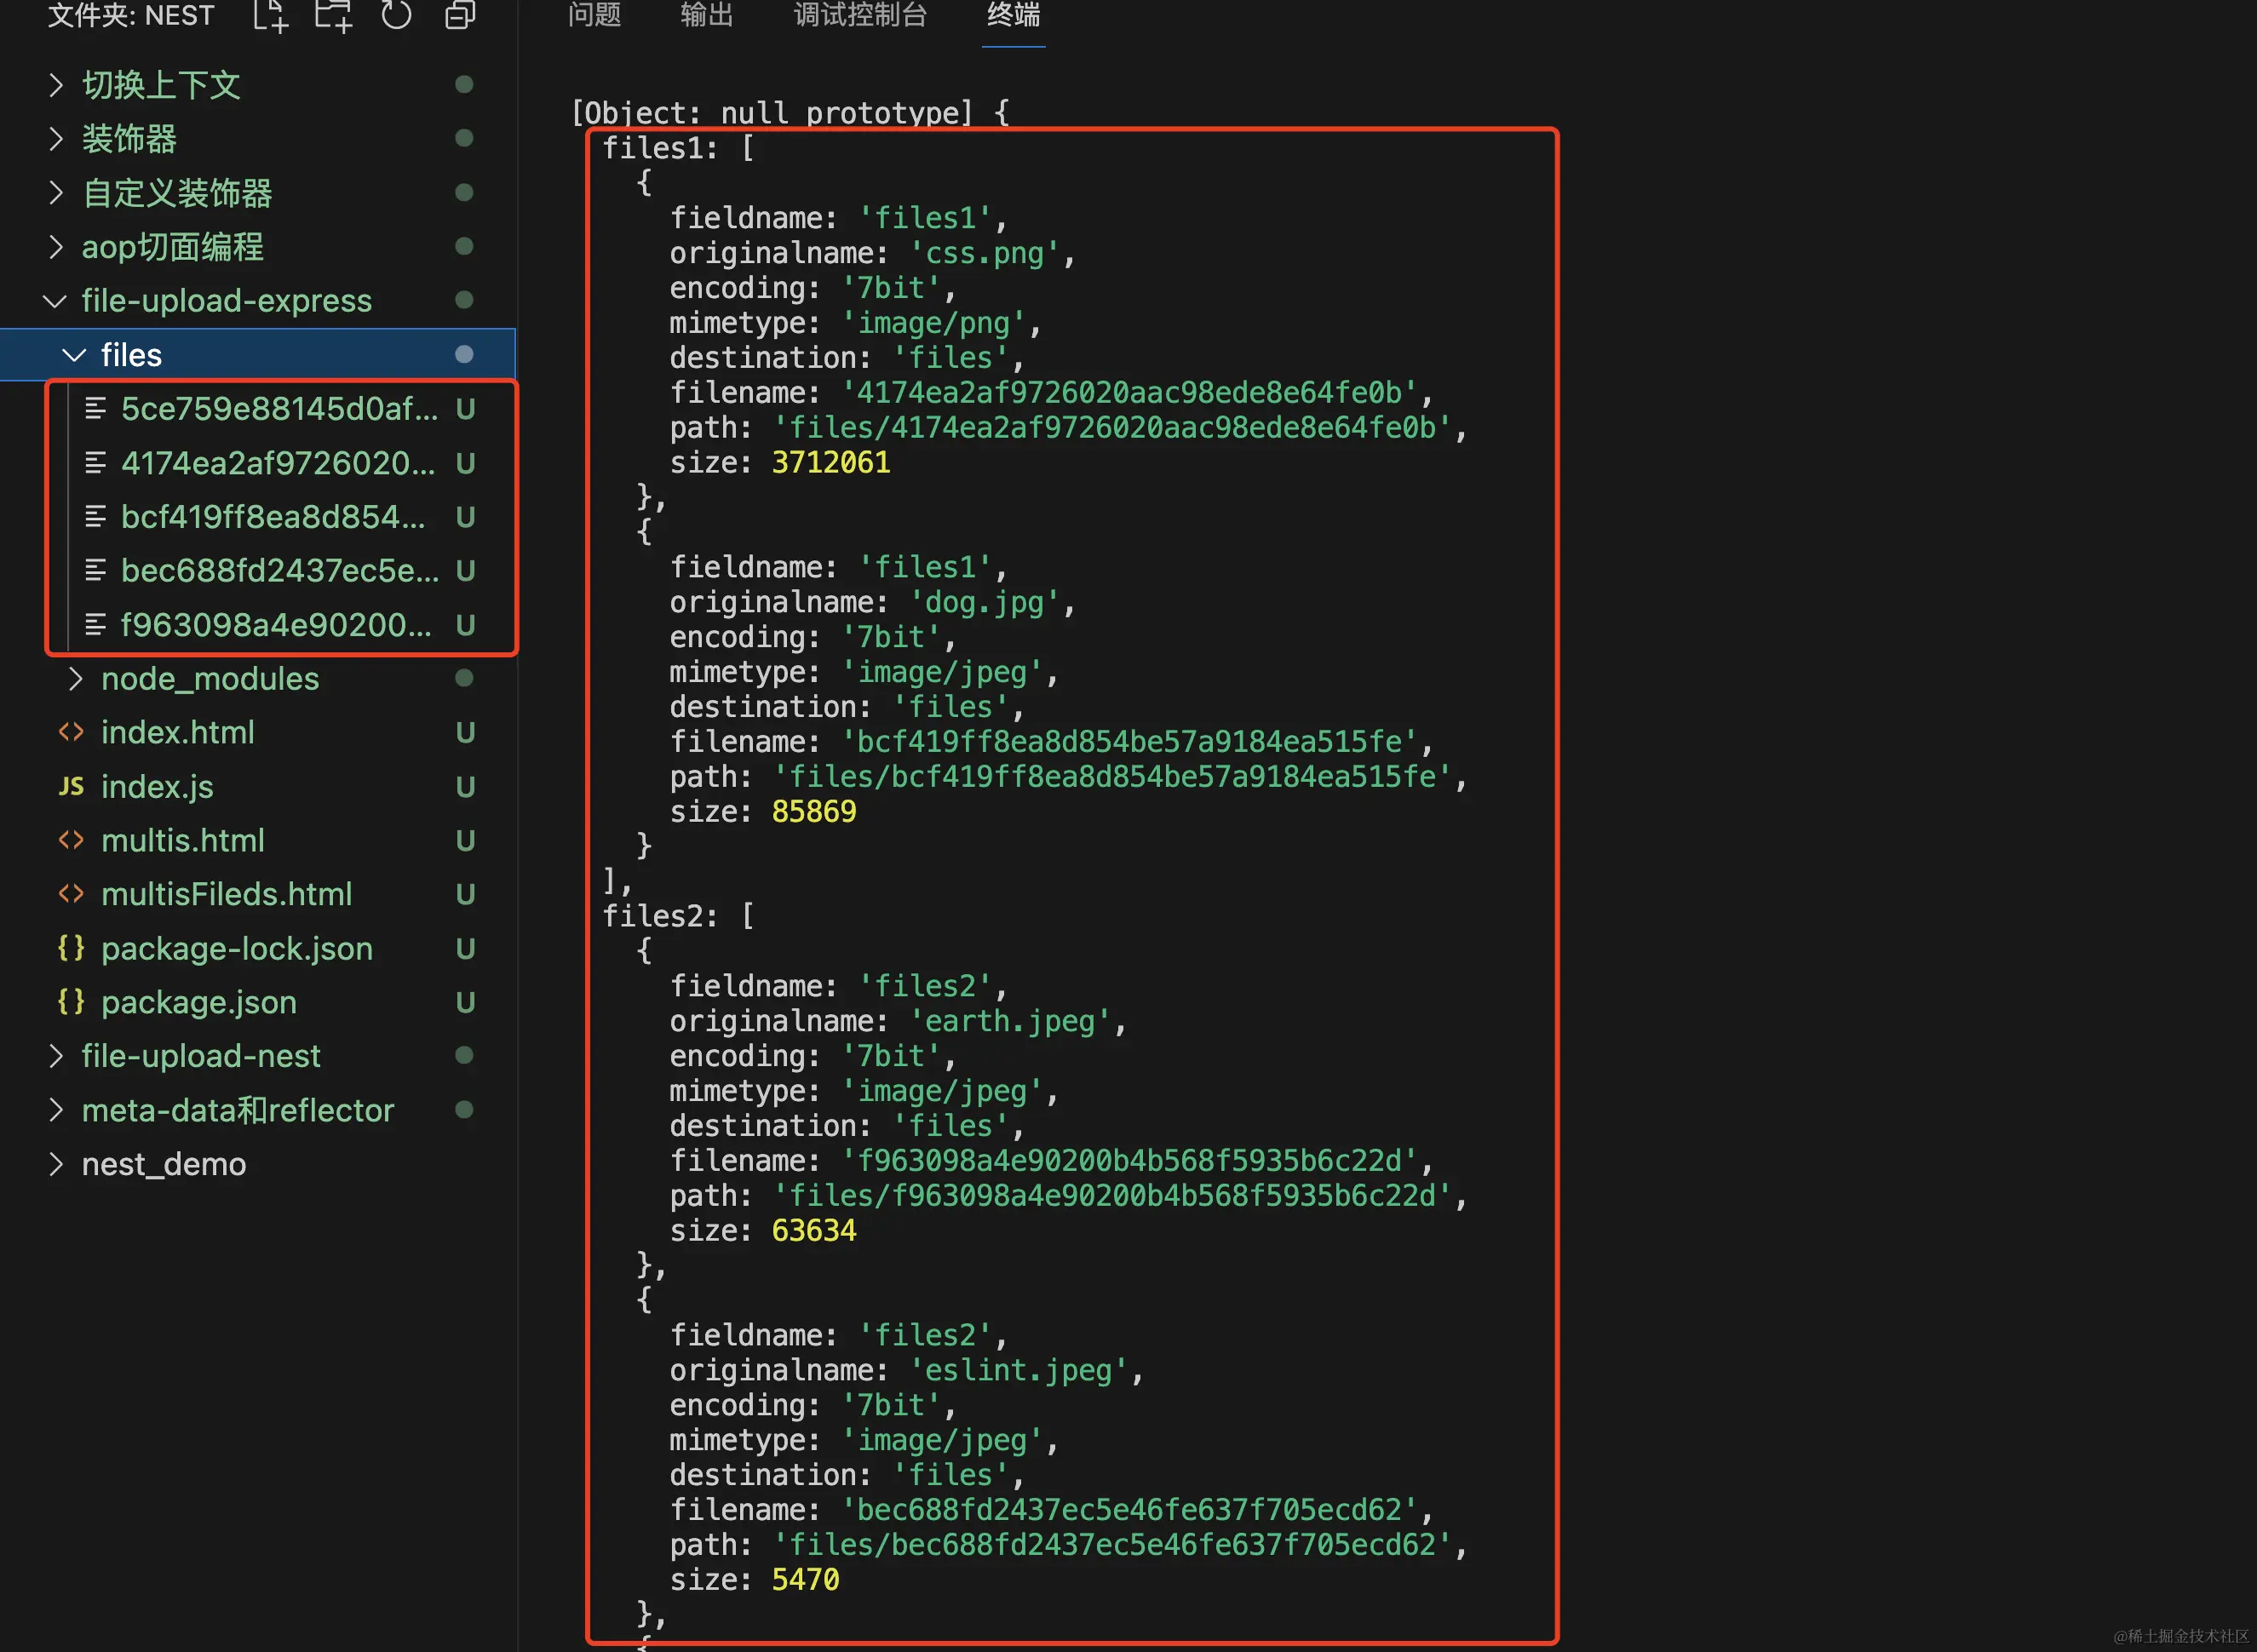2257x1652 pixels.
Task: Open multis.html file
Action: point(182,840)
